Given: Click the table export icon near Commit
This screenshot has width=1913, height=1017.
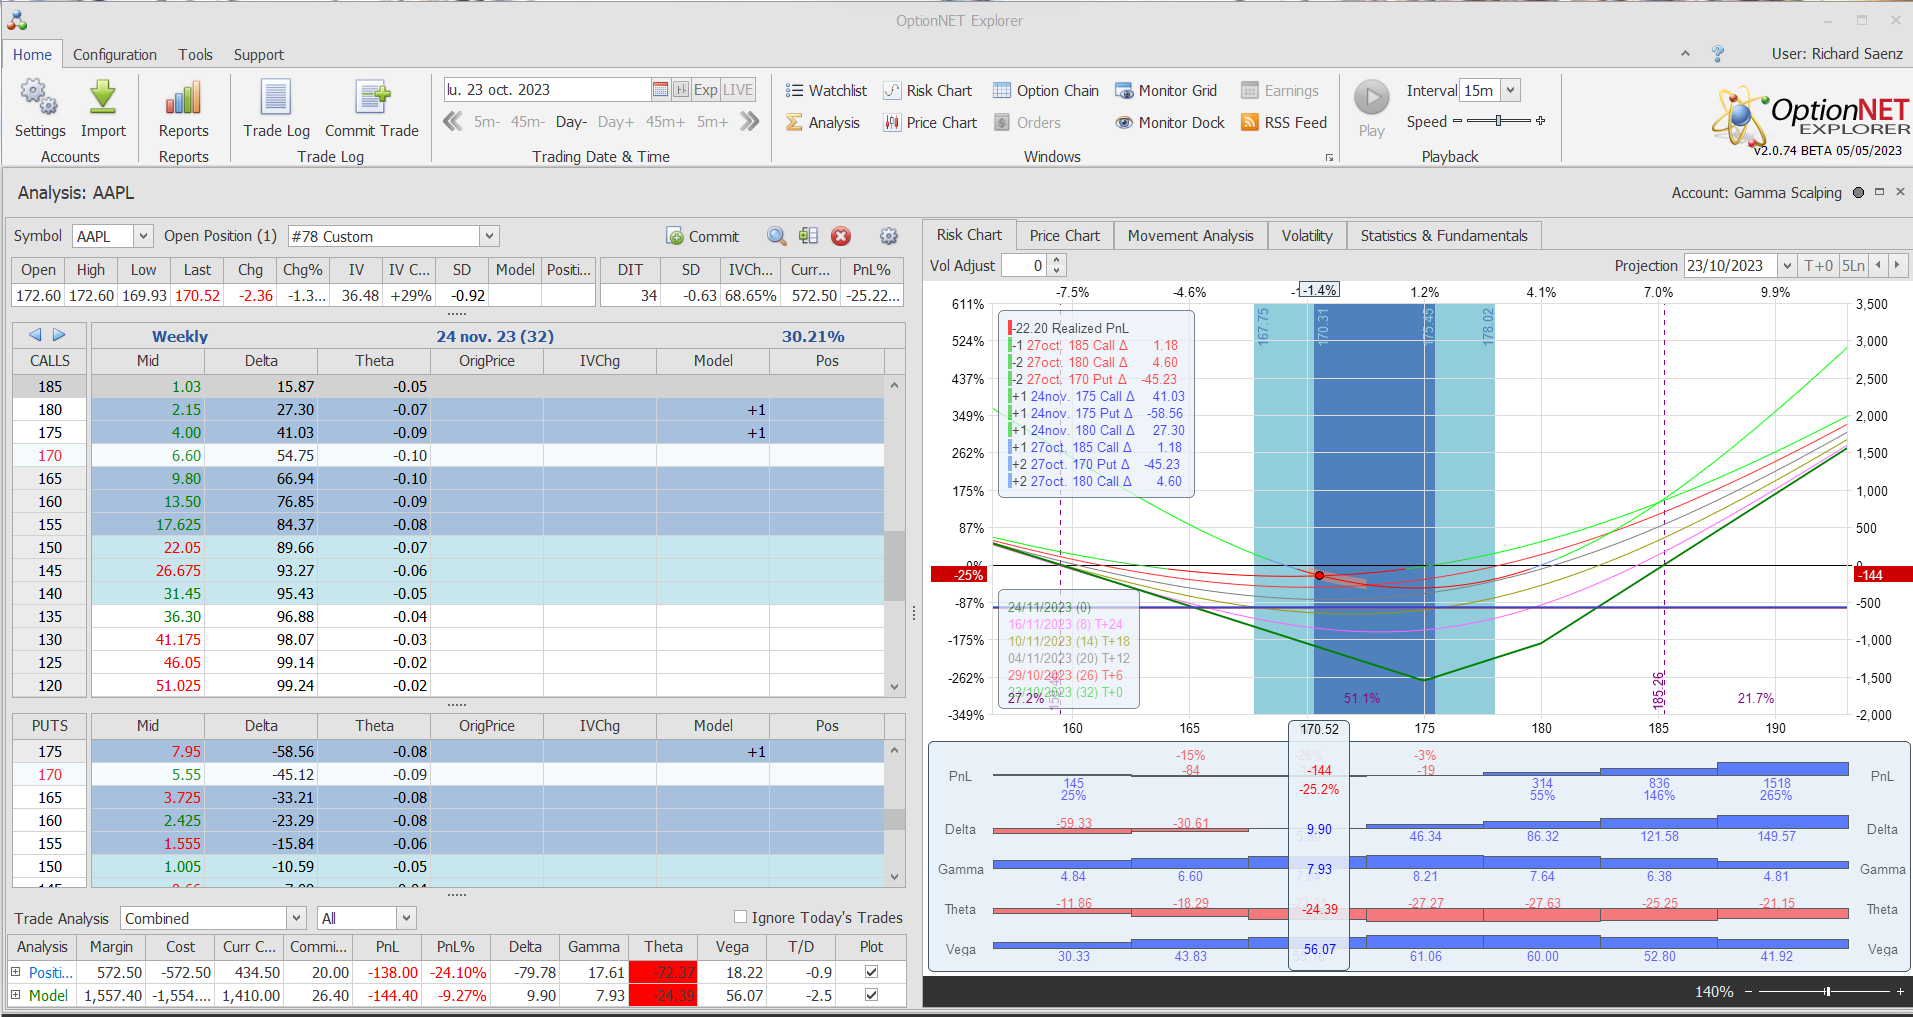Looking at the screenshot, I should [x=809, y=236].
